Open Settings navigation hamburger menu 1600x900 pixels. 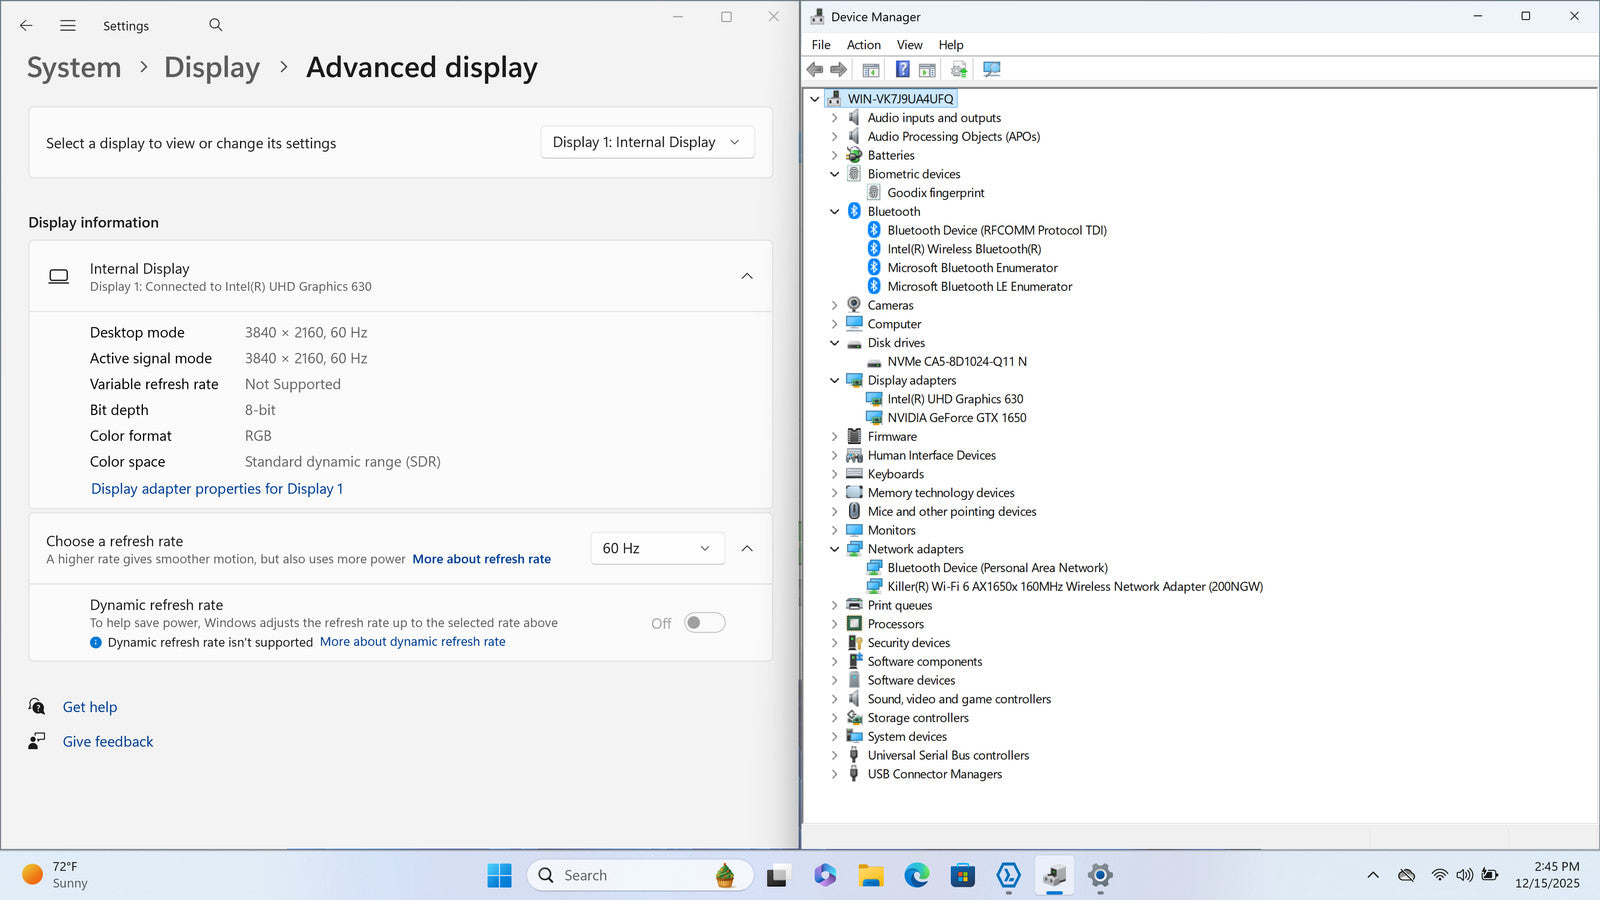point(68,26)
